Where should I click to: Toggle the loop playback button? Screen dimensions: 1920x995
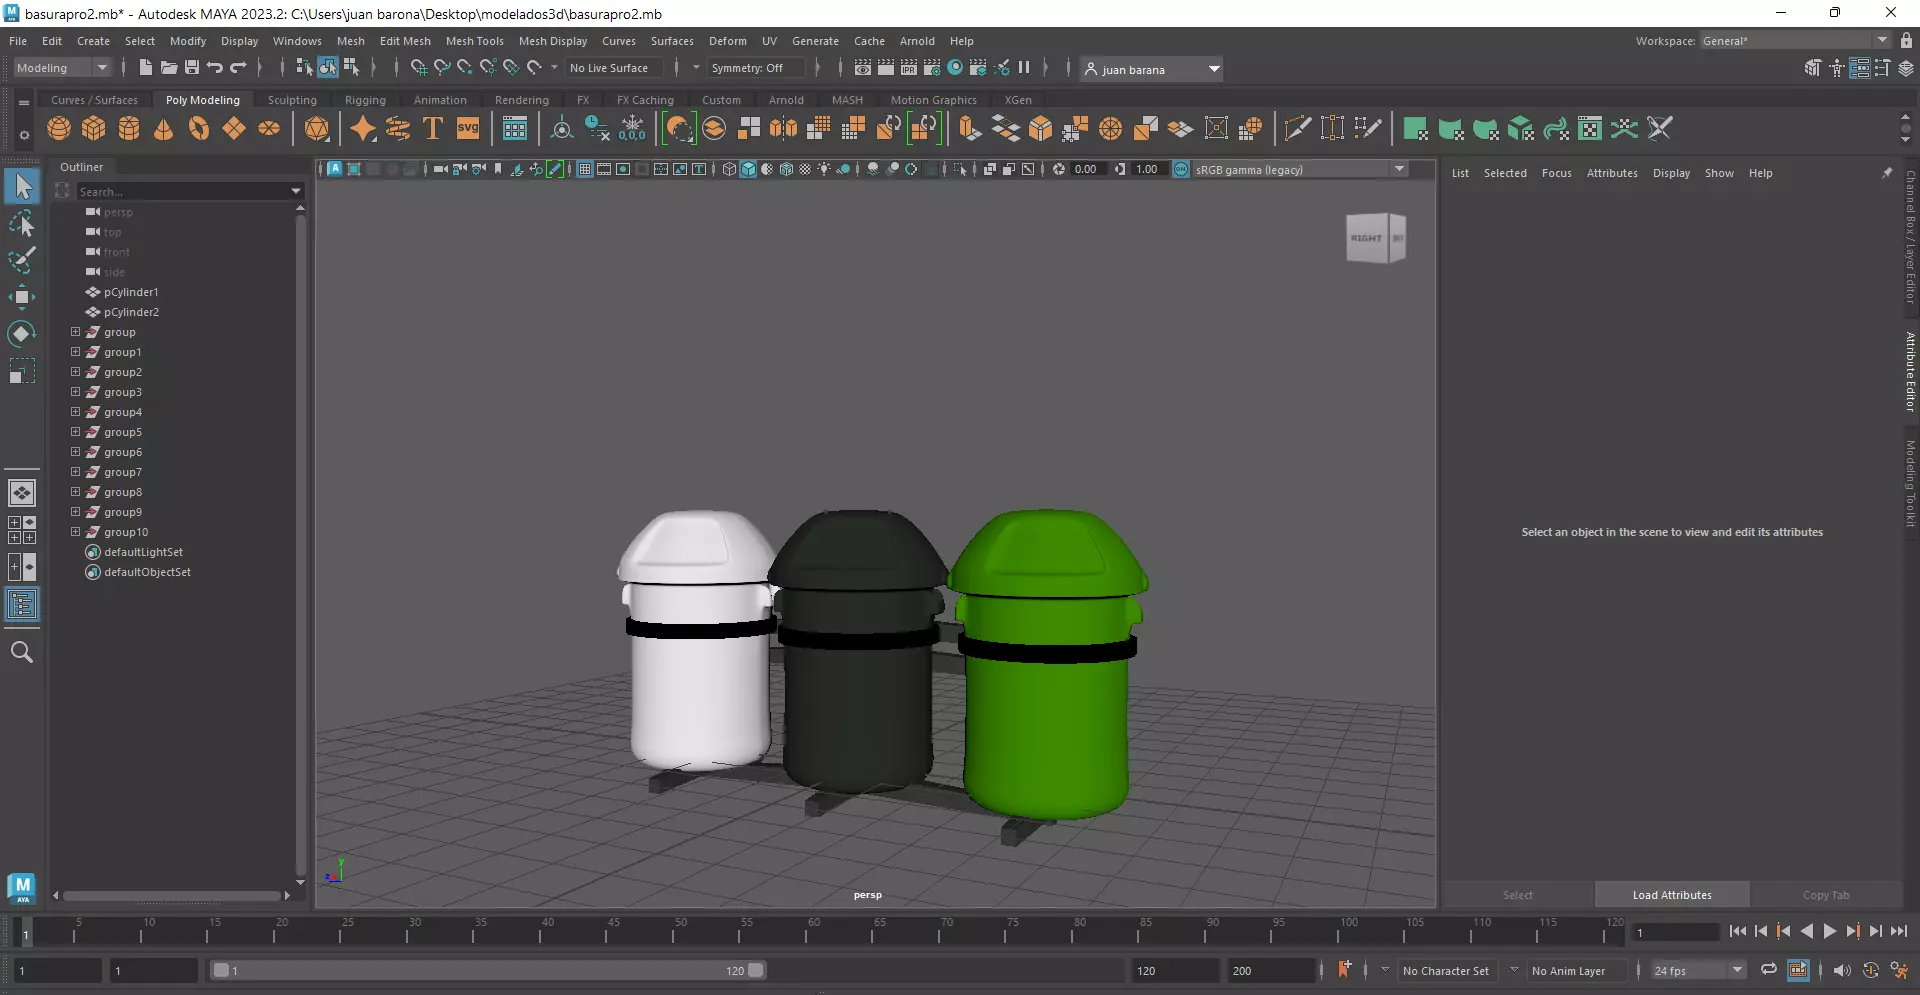(x=1769, y=970)
